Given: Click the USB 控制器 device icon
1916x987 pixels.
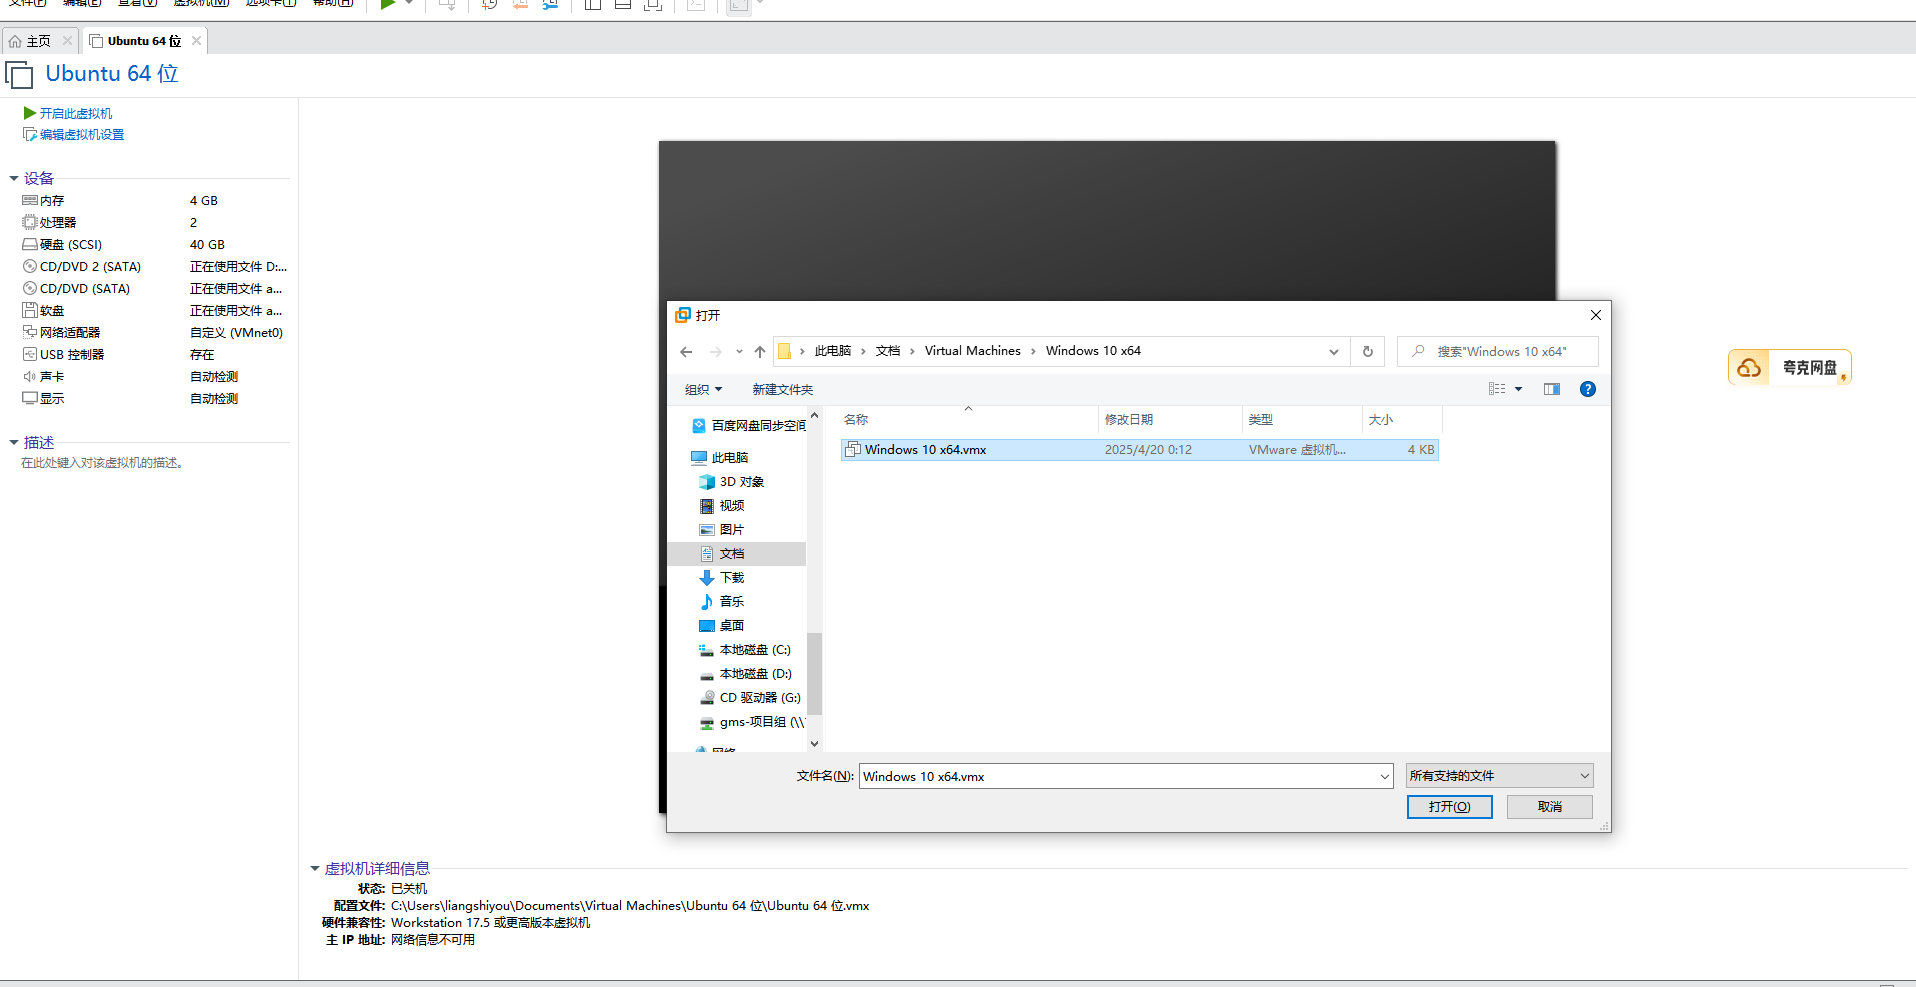Looking at the screenshot, I should (x=30, y=355).
